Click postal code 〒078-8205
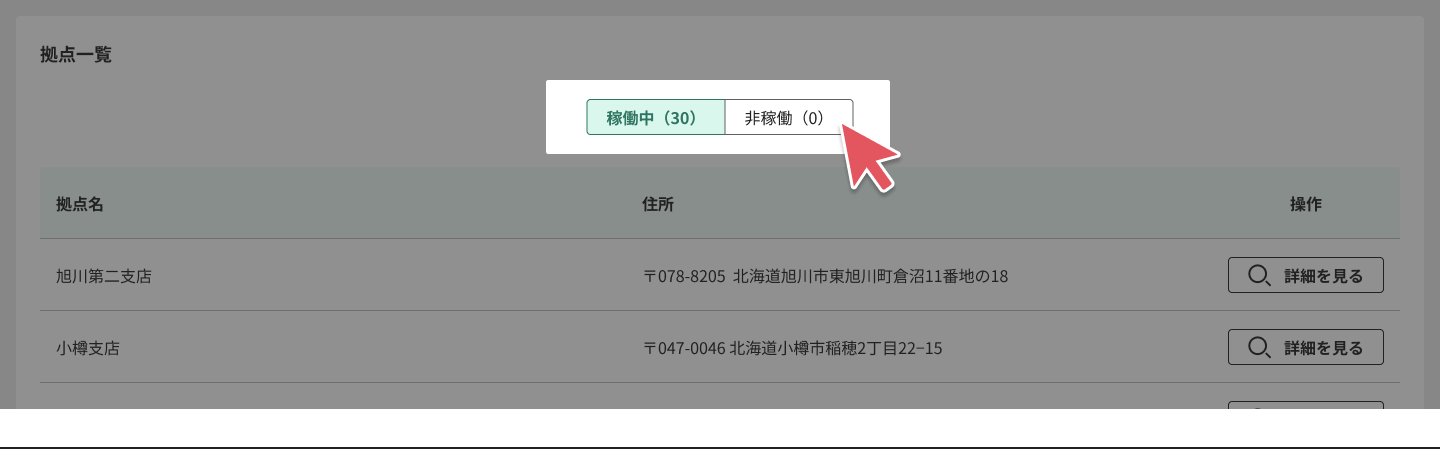Viewport: 1440px width, 449px height. (683, 276)
